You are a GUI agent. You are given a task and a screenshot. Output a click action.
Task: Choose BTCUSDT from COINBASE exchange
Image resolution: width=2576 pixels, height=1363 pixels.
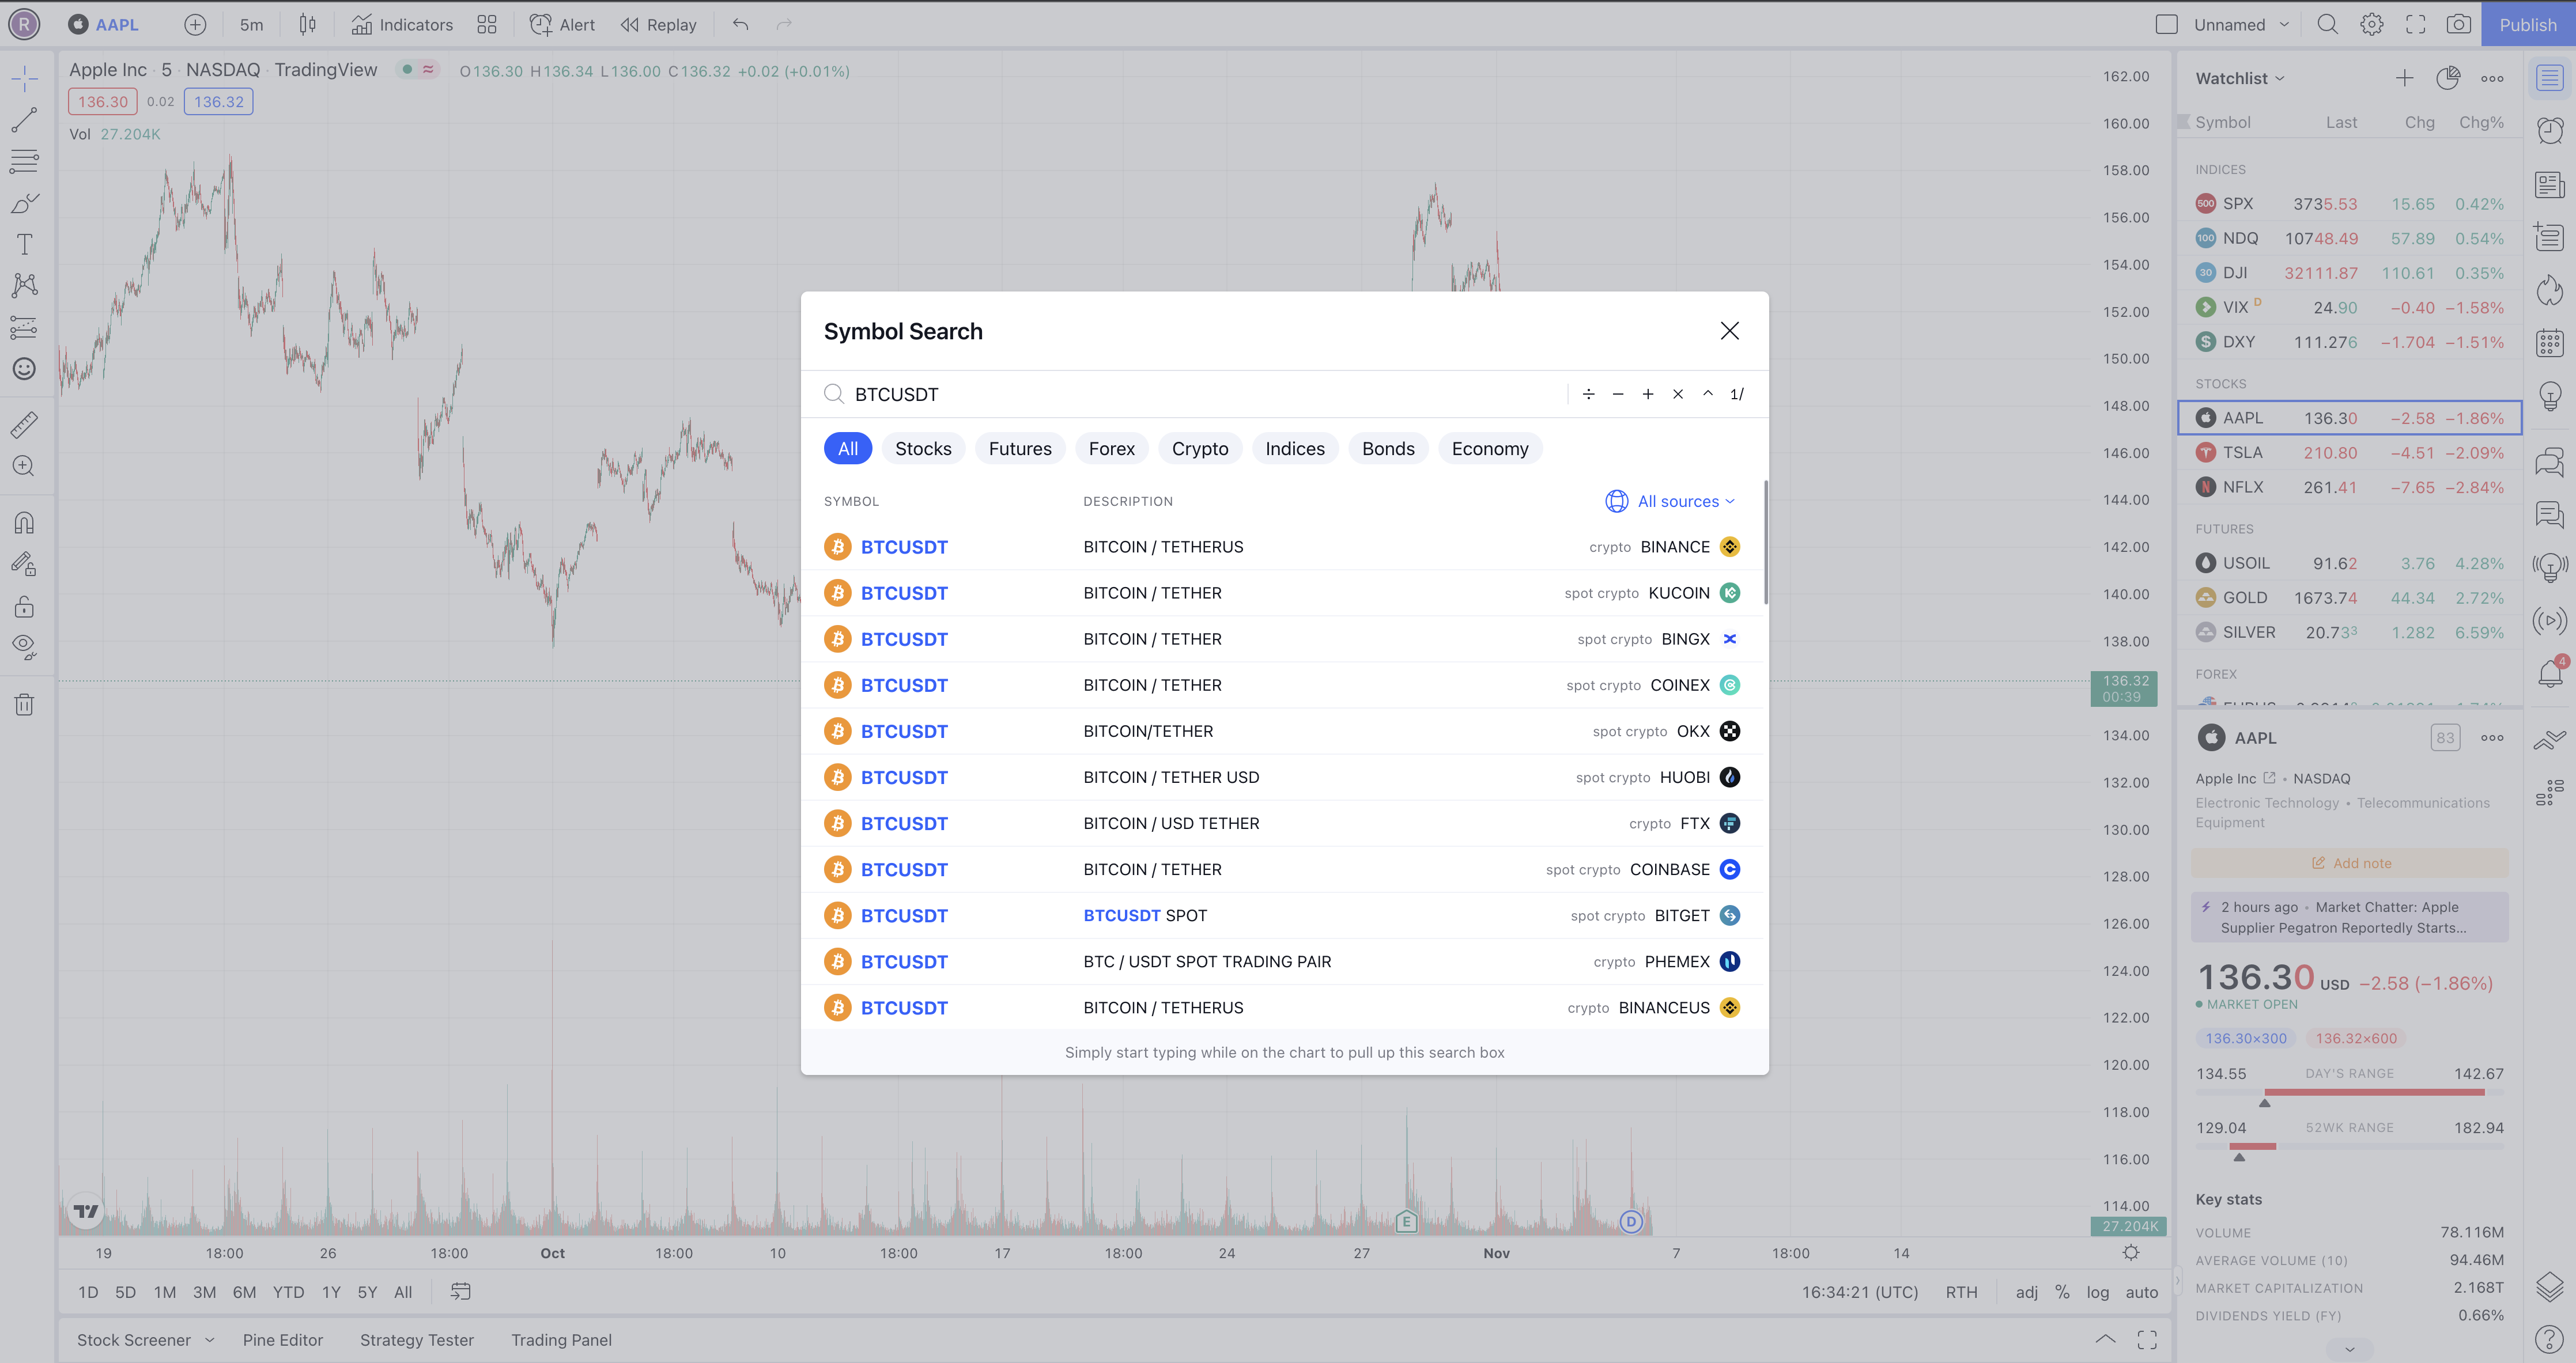(x=1284, y=869)
